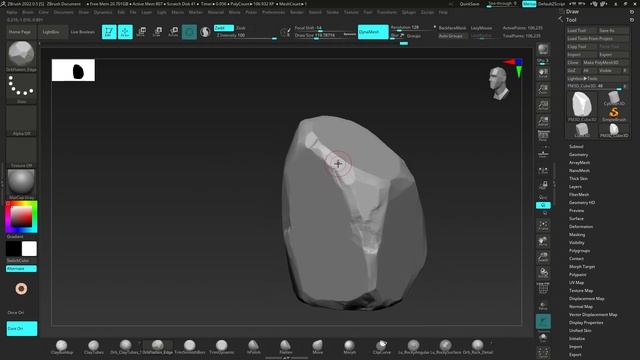640x360 pixels.
Task: Activate the Draw mode button
Action: tap(125, 32)
